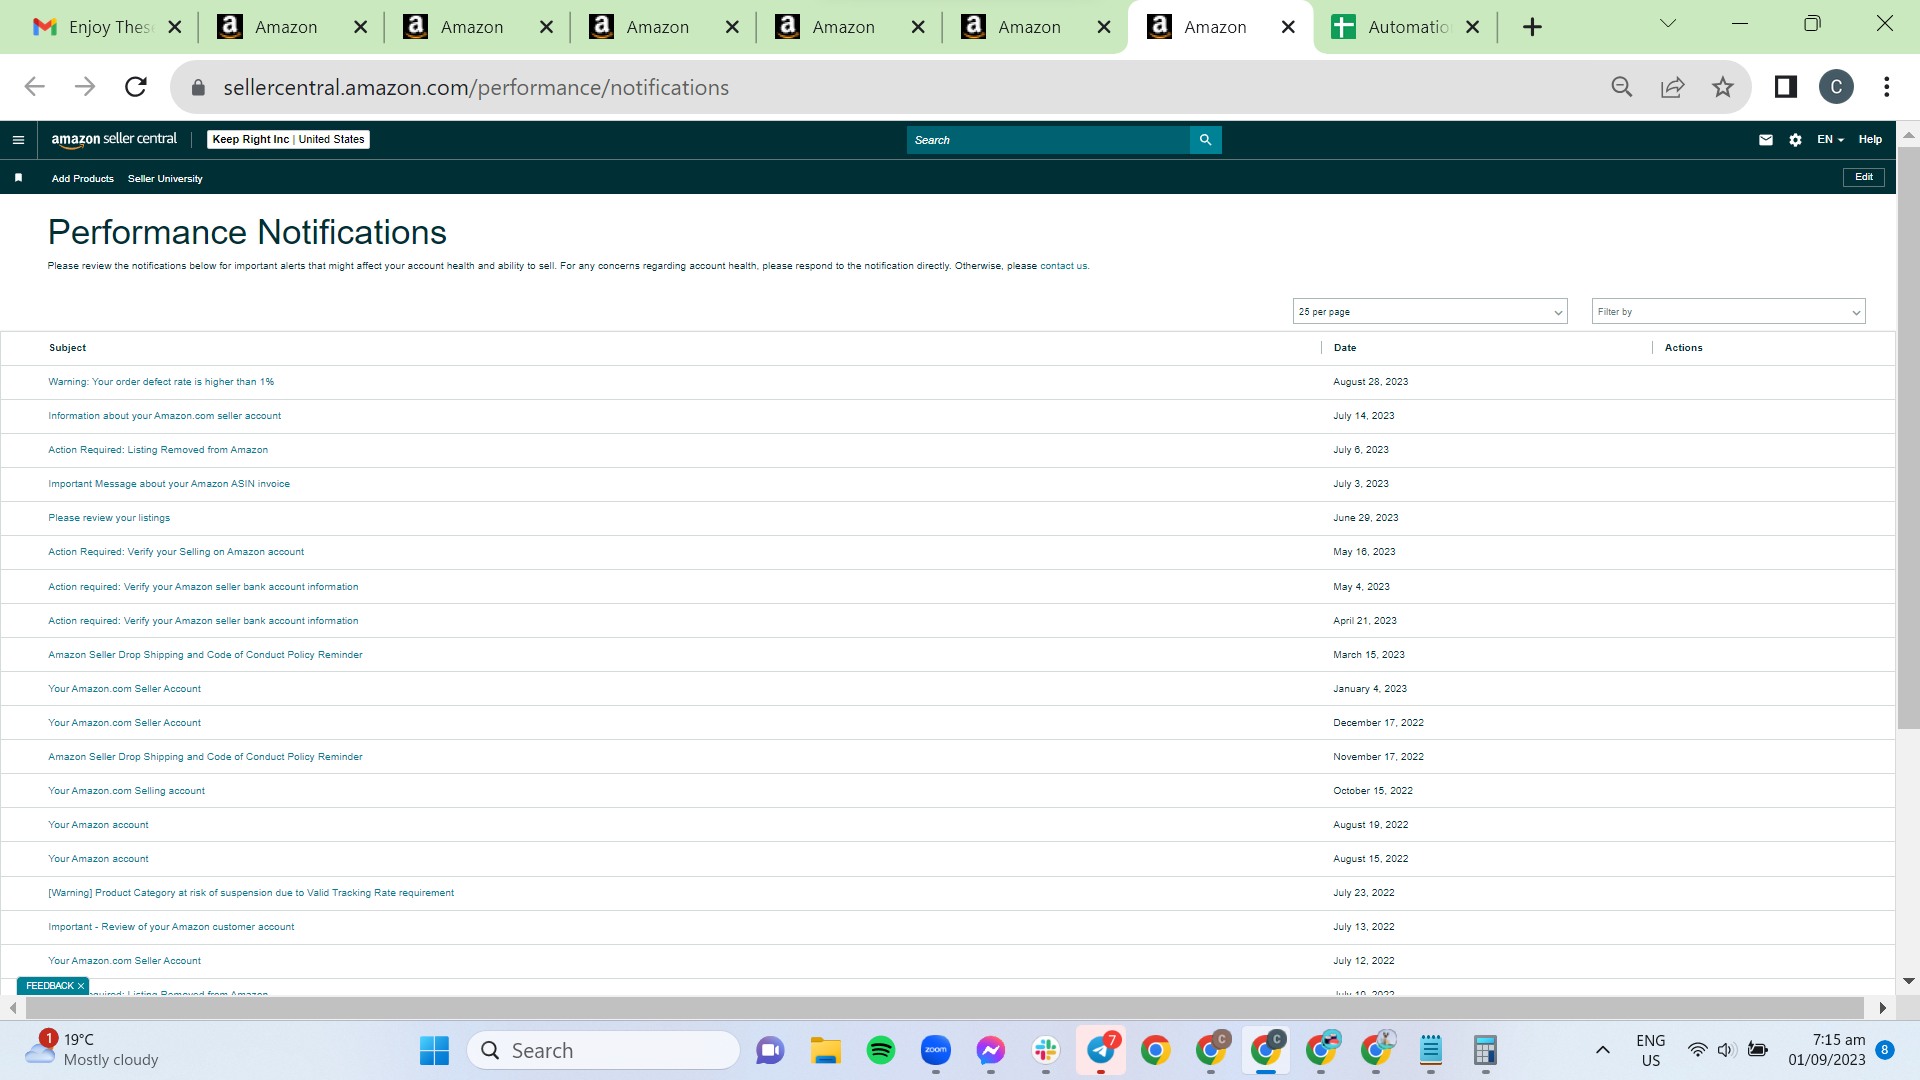The image size is (1920, 1080).
Task: Click the Windows taskbar search box
Action: click(603, 1051)
